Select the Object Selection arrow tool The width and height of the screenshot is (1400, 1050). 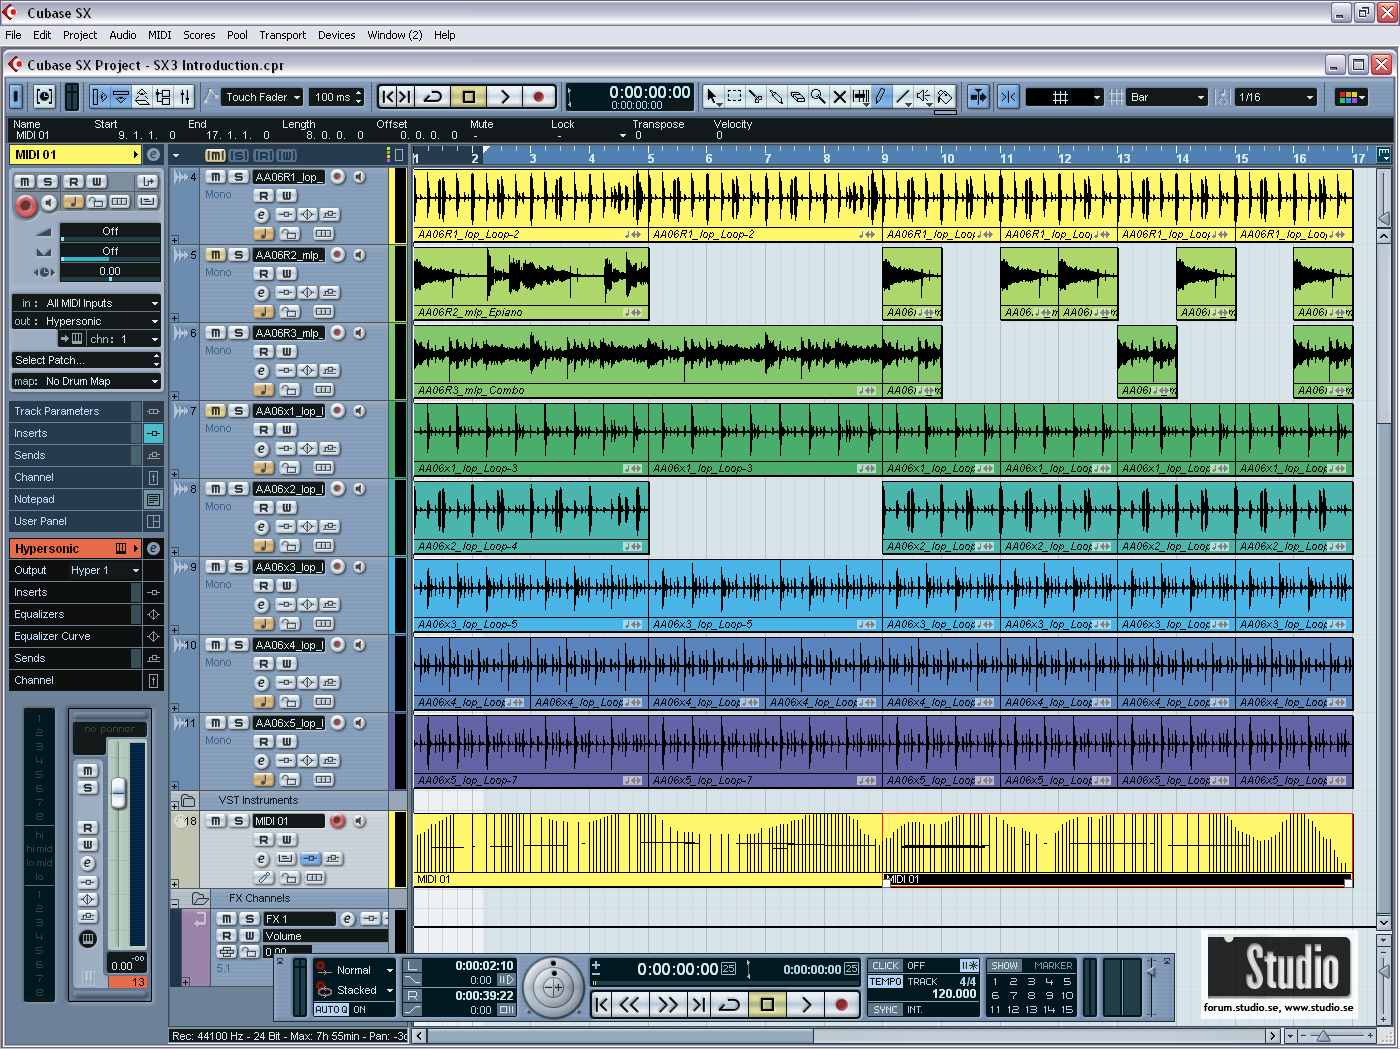[x=712, y=97]
